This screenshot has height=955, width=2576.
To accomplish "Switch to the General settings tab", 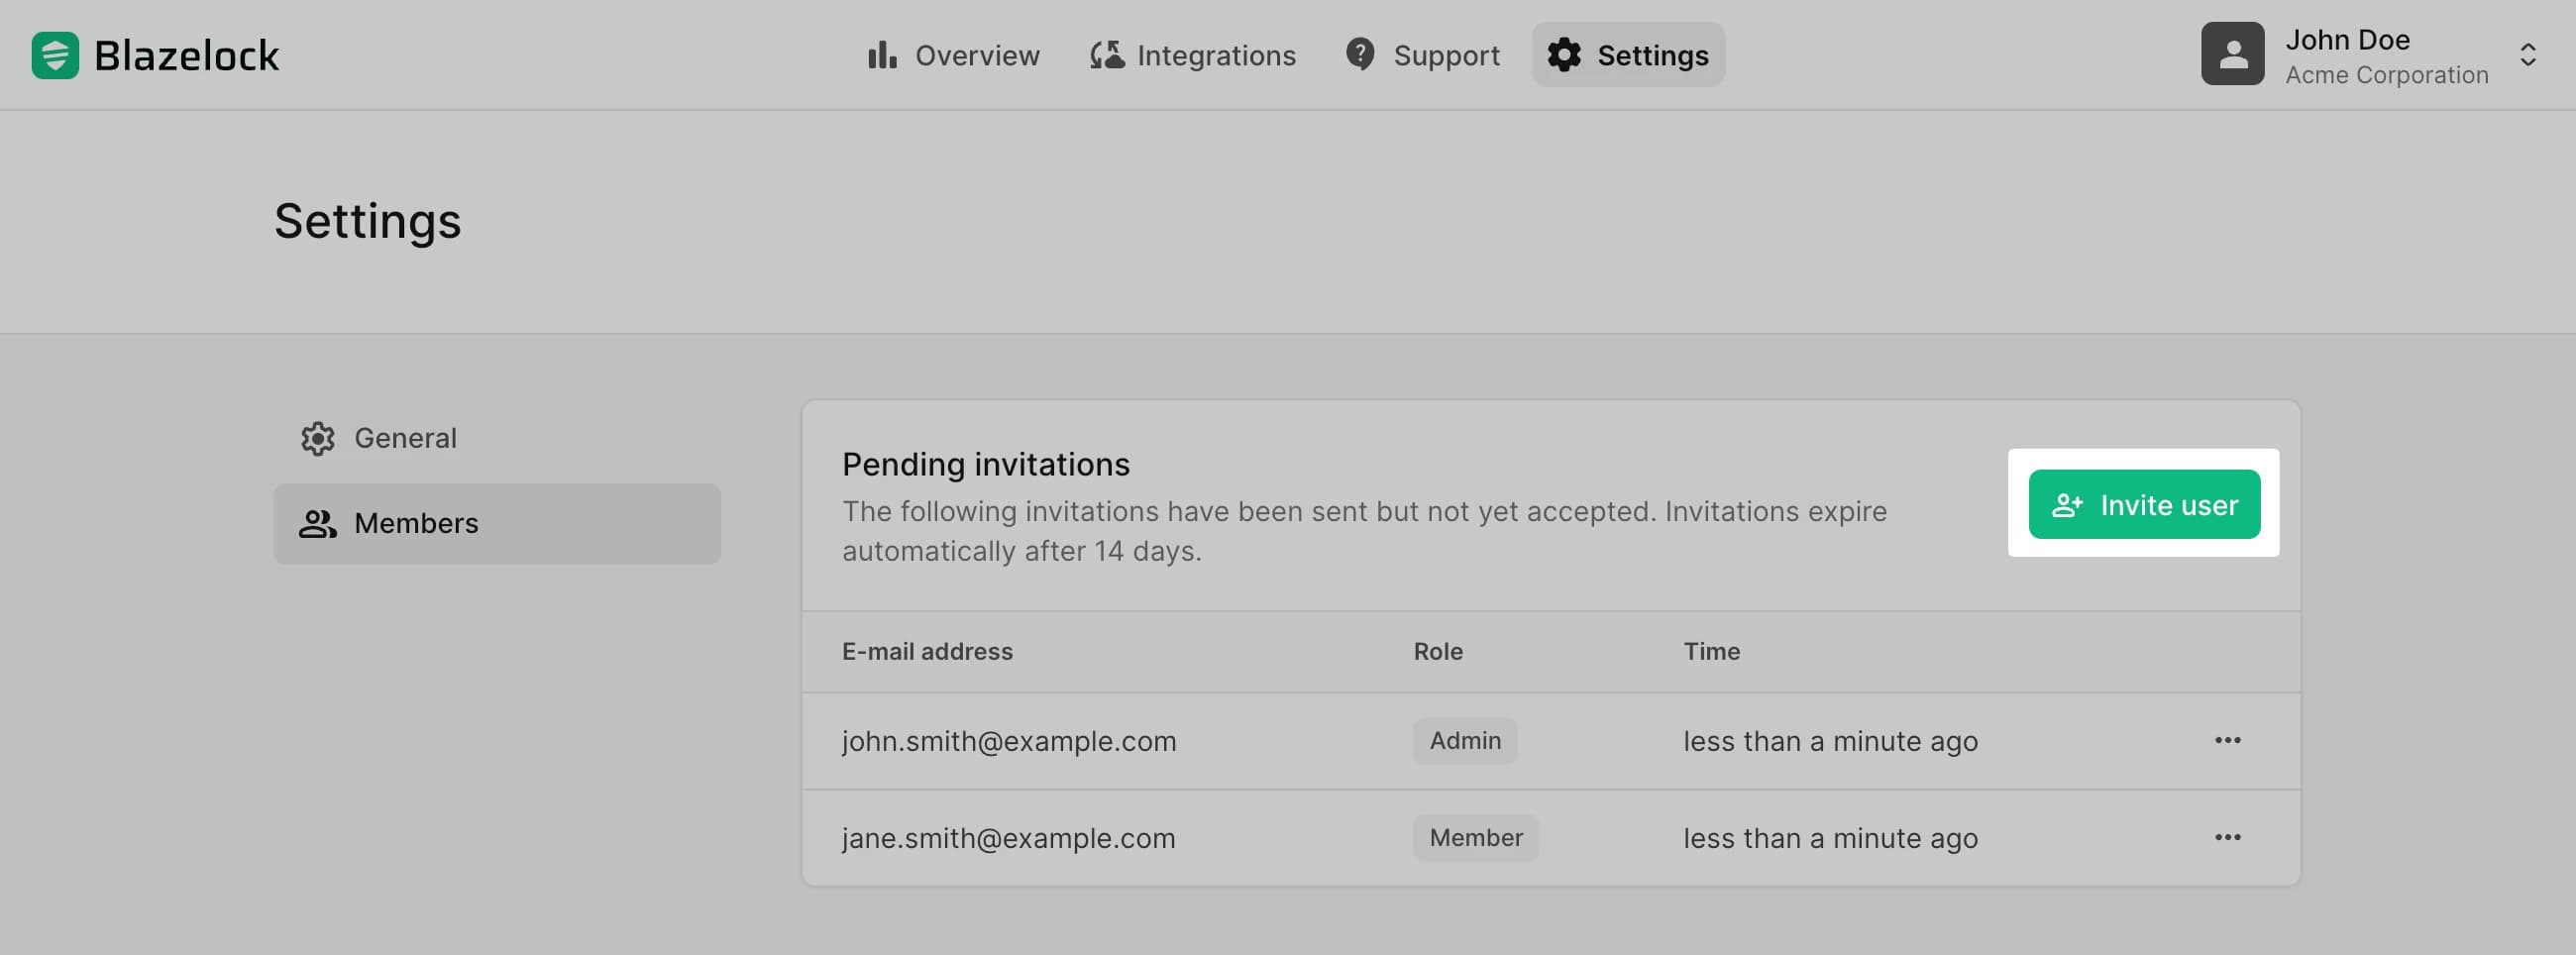I will [405, 438].
